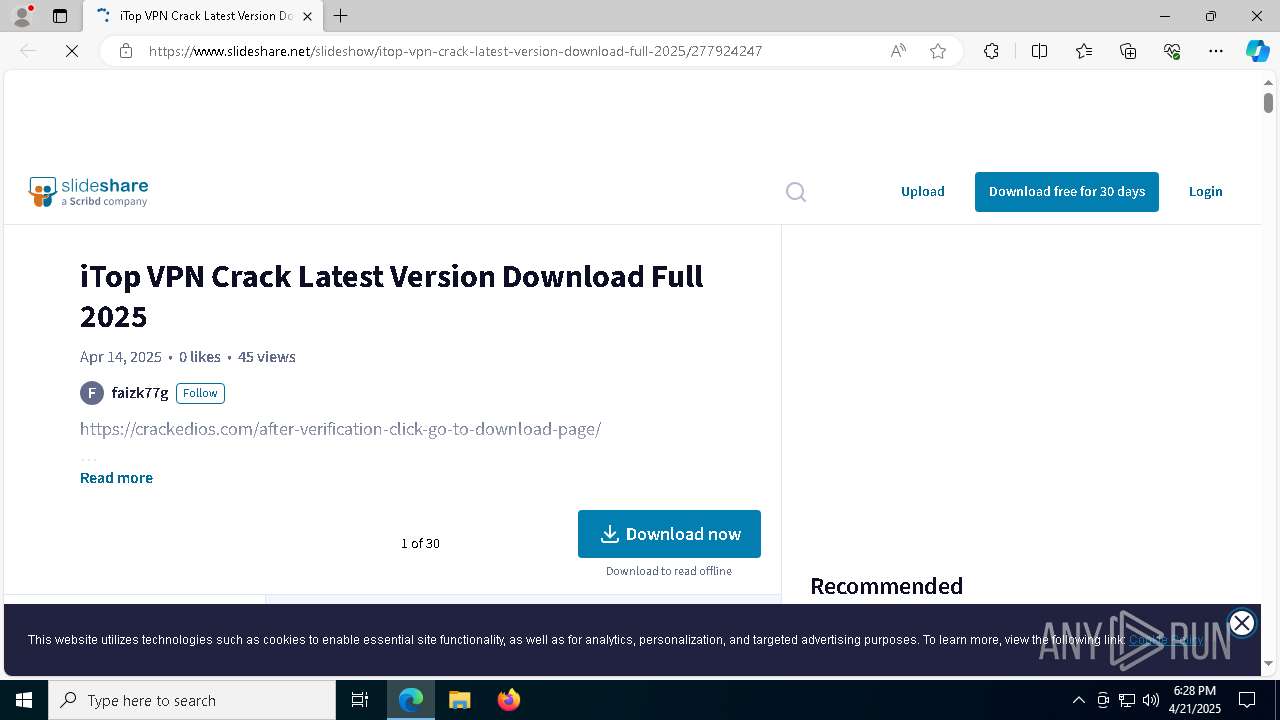Follow the author faizk77g

pyautogui.click(x=200, y=393)
